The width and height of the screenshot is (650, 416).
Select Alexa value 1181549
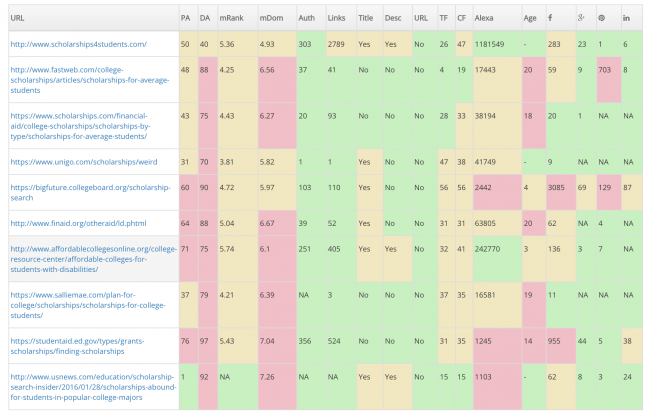(489, 44)
